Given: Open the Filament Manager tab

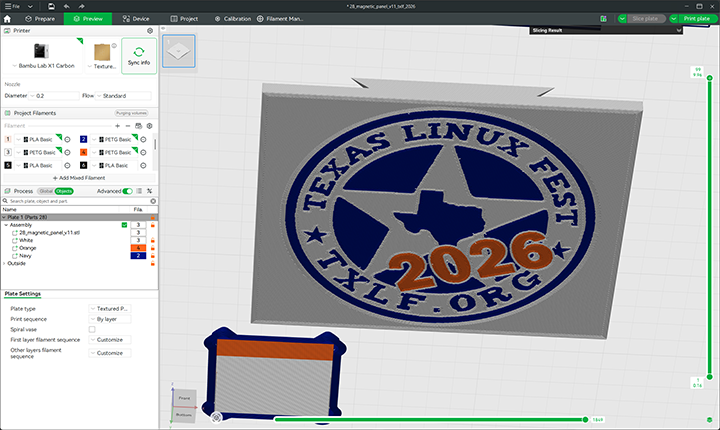Looking at the screenshot, I should click(x=280, y=19).
